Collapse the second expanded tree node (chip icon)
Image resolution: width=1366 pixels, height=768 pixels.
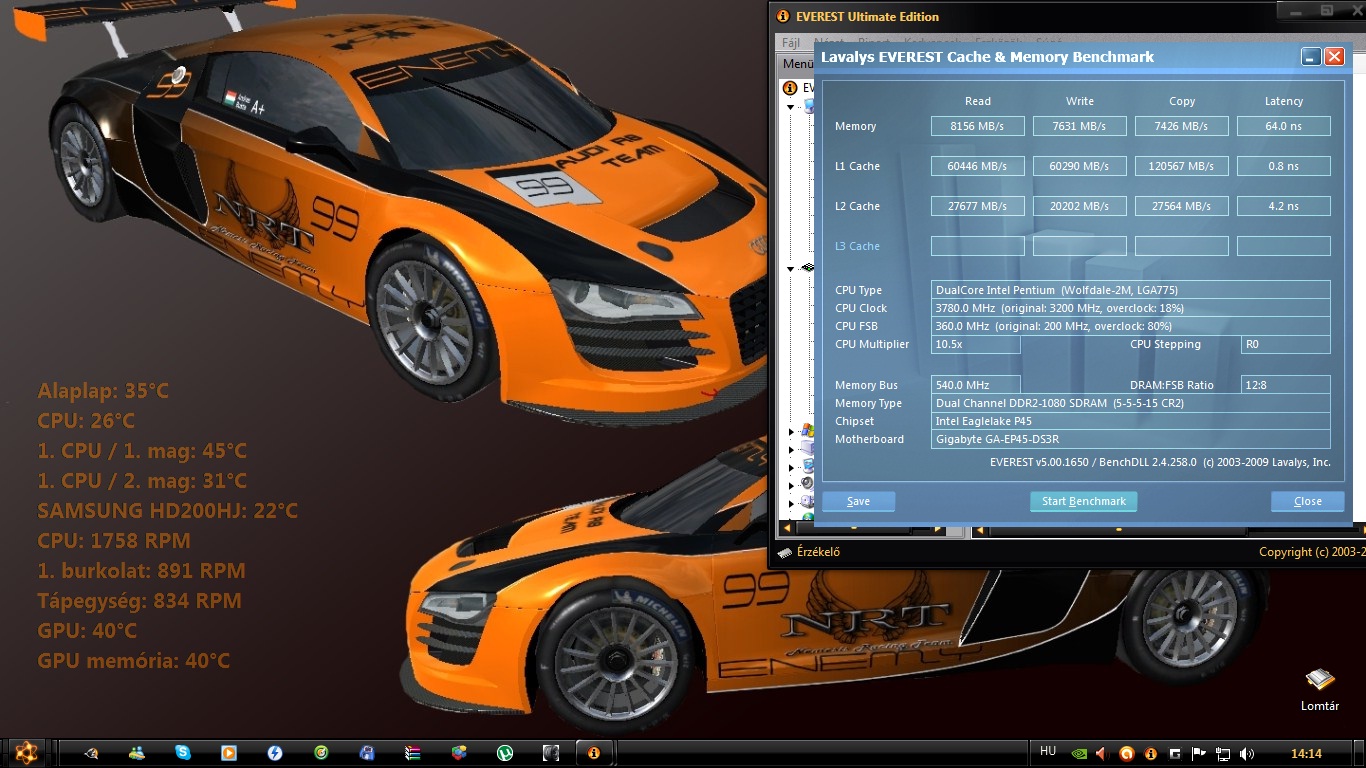point(790,268)
